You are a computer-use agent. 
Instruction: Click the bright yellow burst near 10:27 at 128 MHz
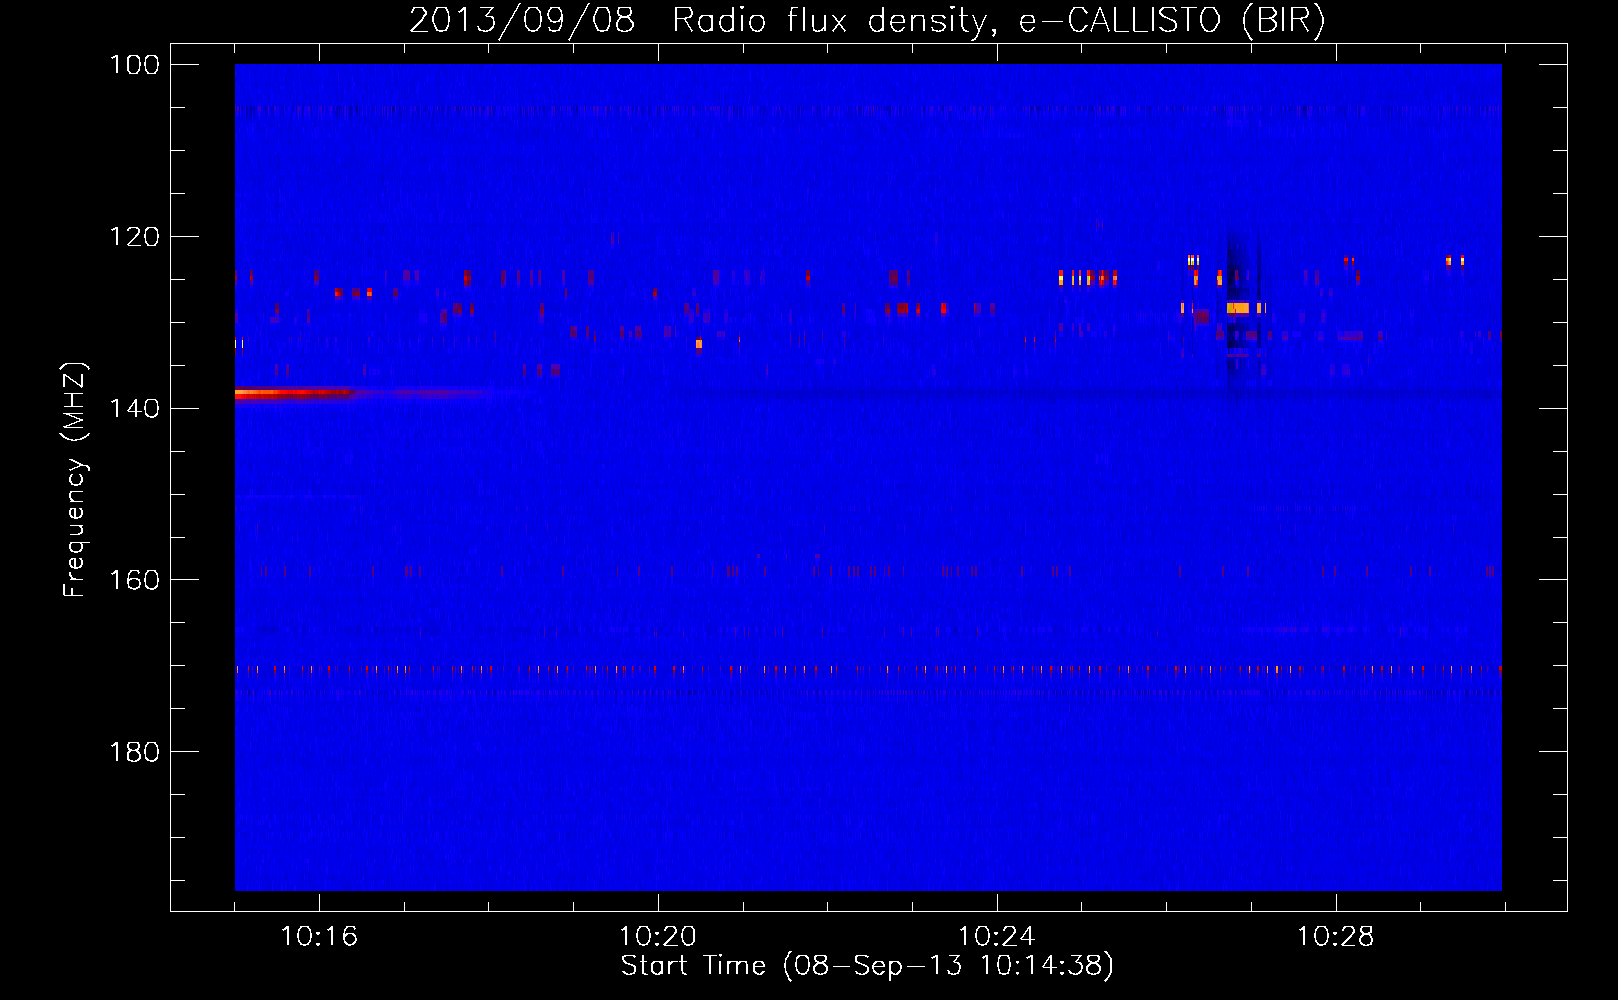(x=1238, y=308)
